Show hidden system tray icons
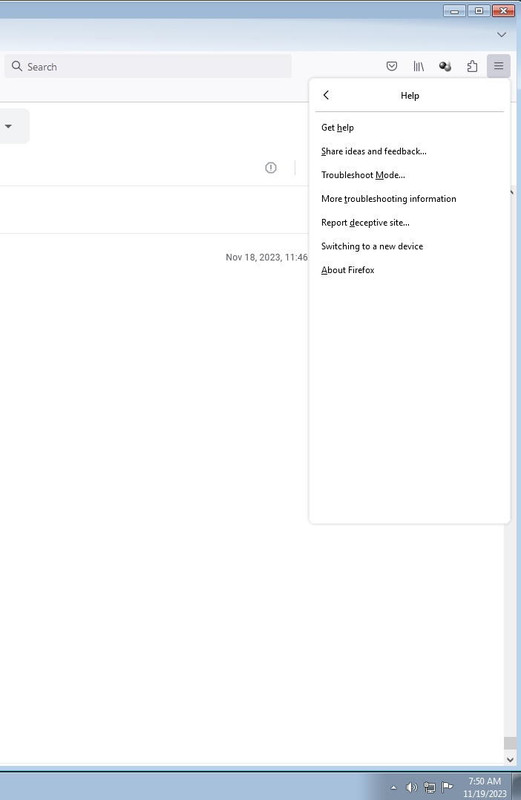This screenshot has height=800, width=521. (x=393, y=787)
